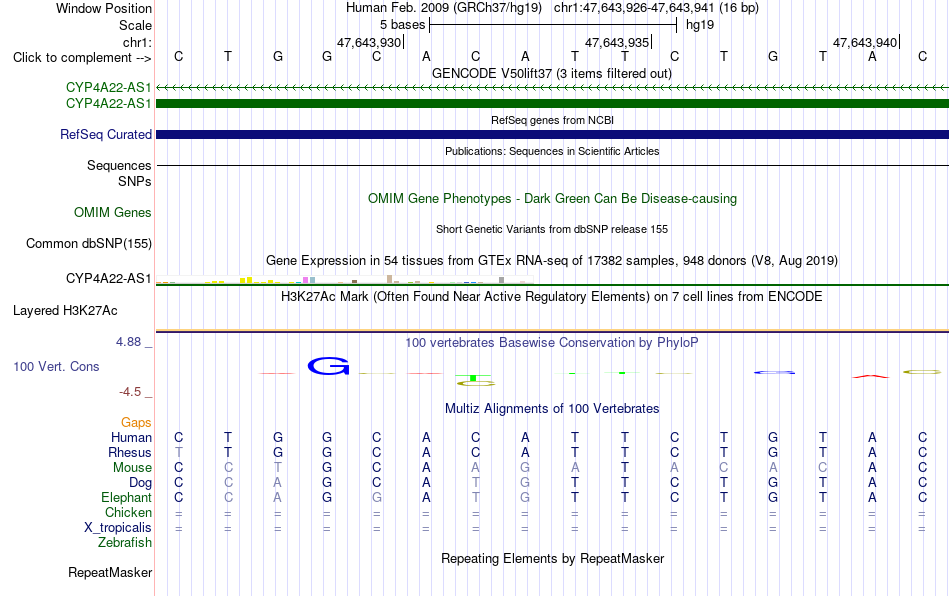The image size is (950, 596).
Task: Select the Mouse alignment row label
Action: pyautogui.click(x=132, y=468)
